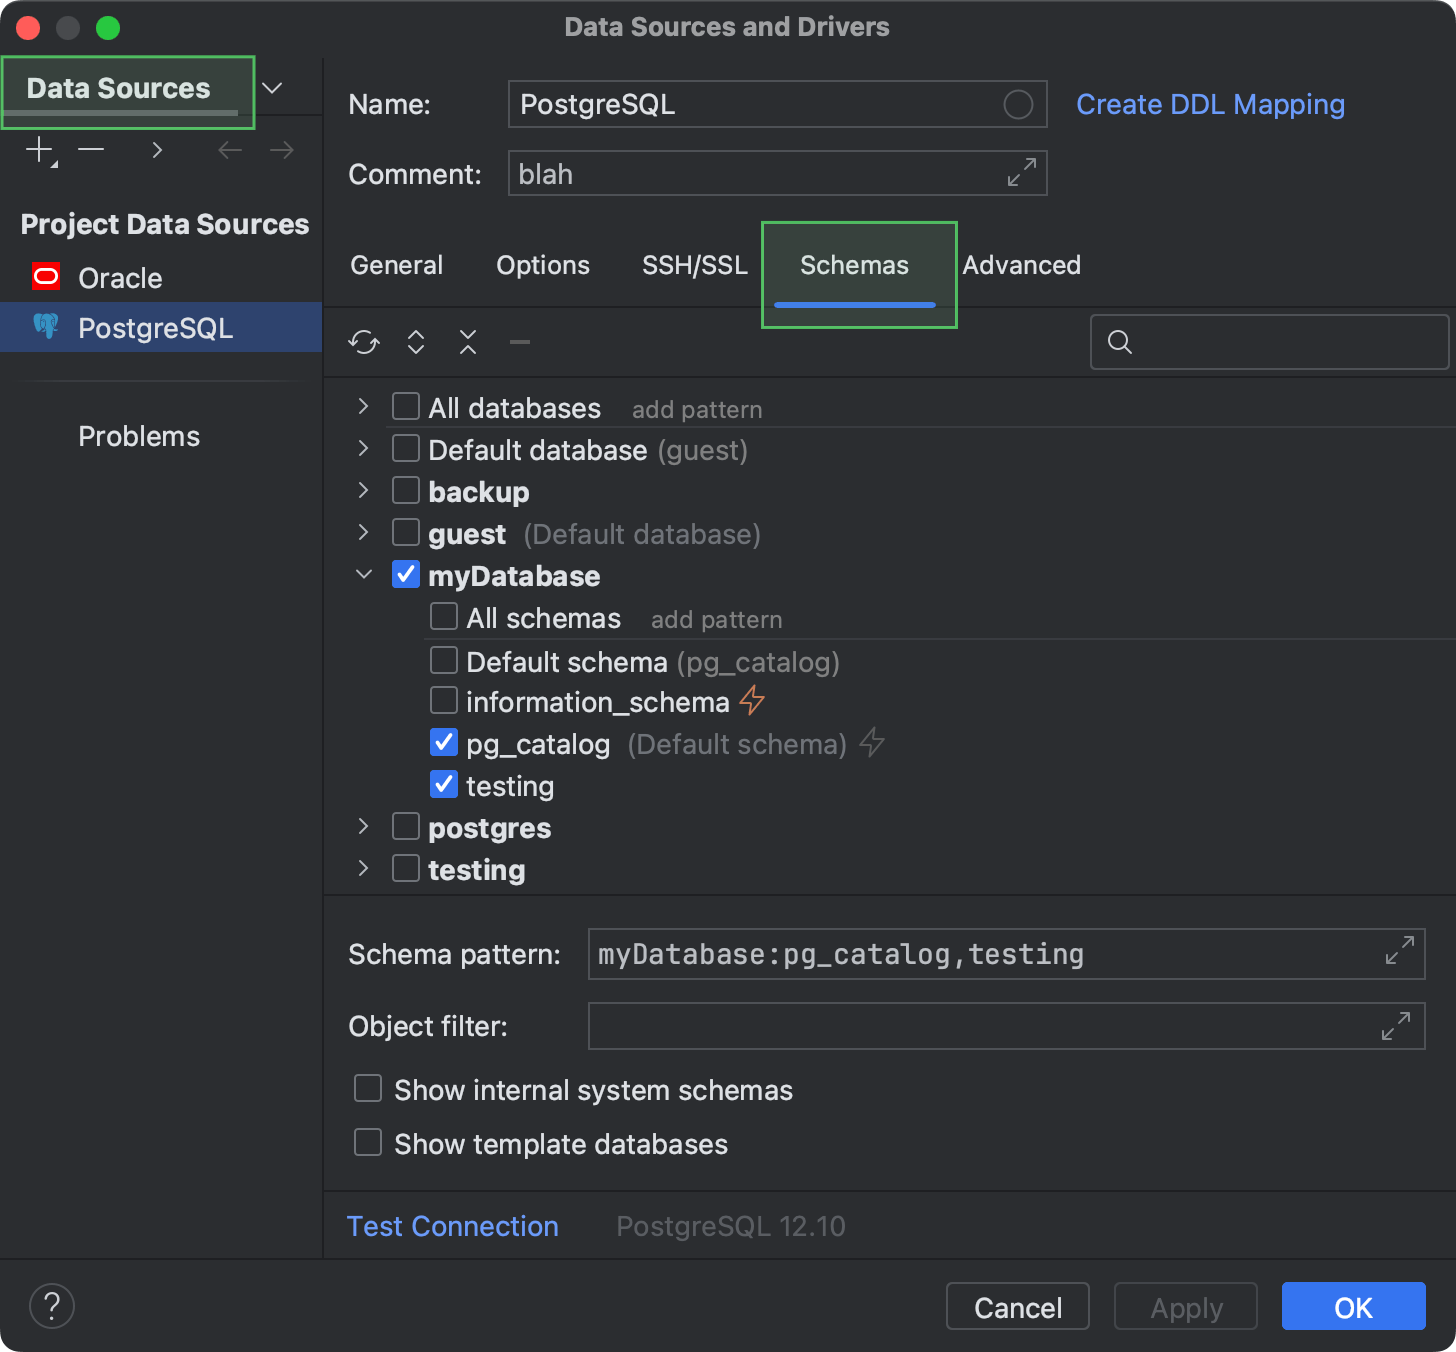The width and height of the screenshot is (1456, 1352).
Task: Enable Show internal system schemas
Action: tap(367, 1088)
